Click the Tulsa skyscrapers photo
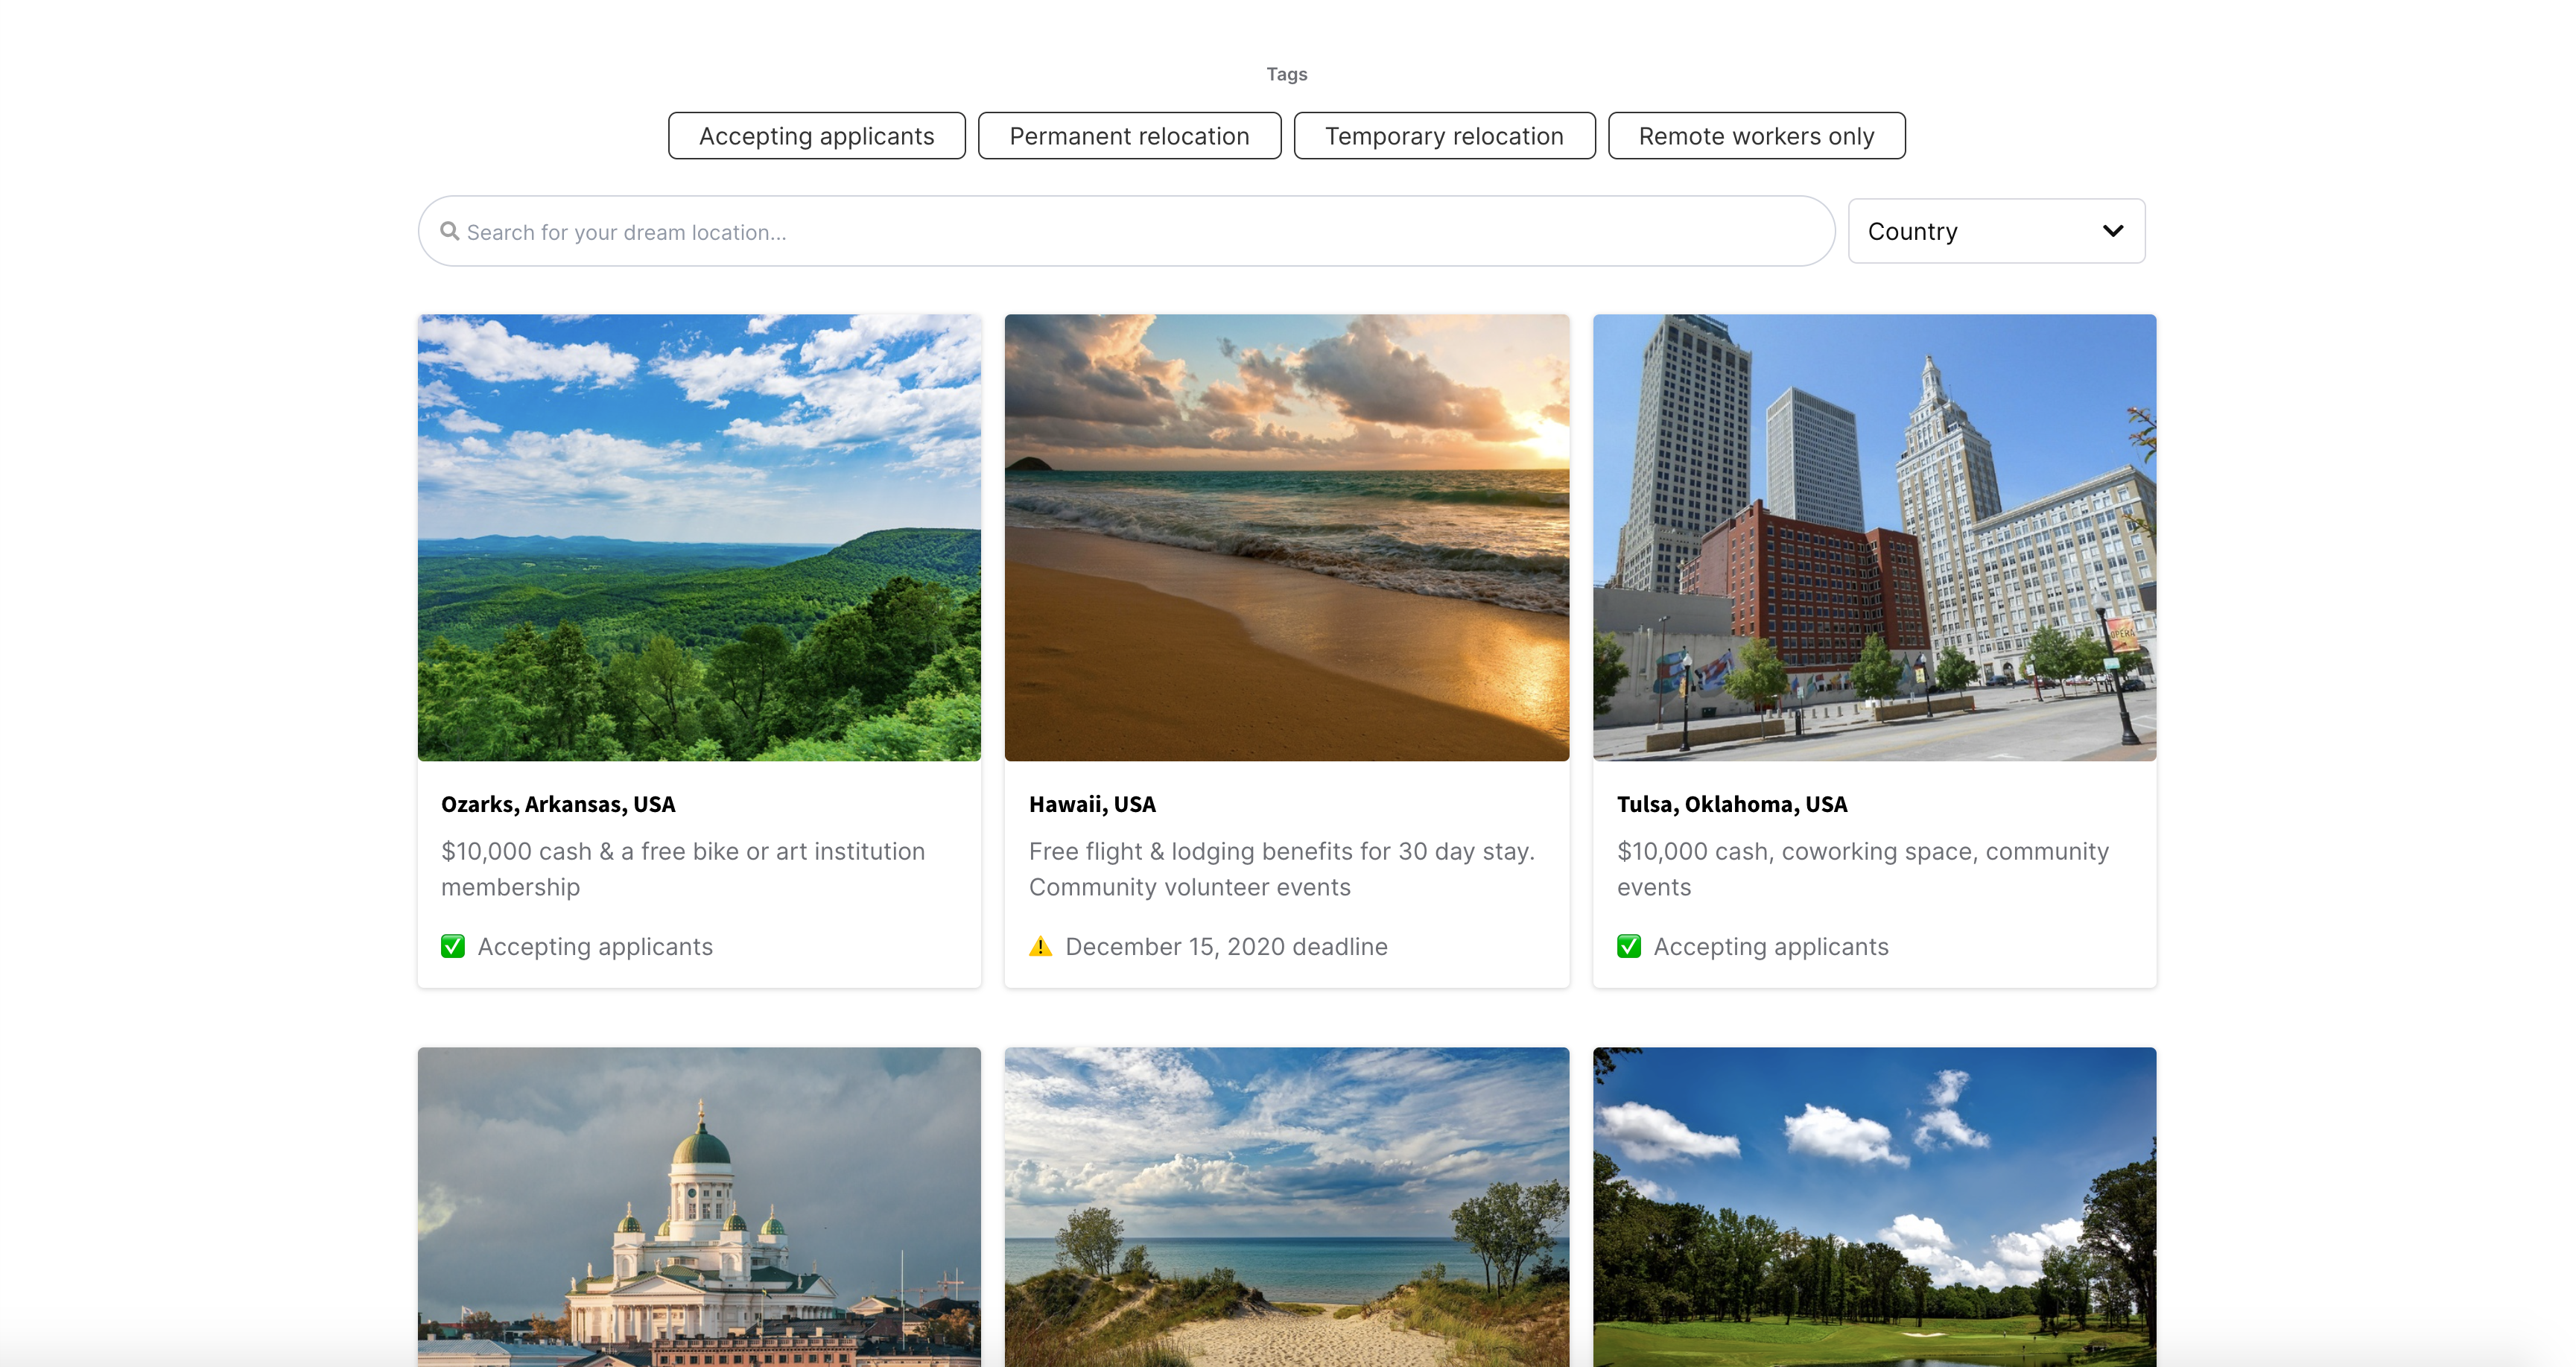Image resolution: width=2576 pixels, height=1367 pixels. (x=1874, y=538)
